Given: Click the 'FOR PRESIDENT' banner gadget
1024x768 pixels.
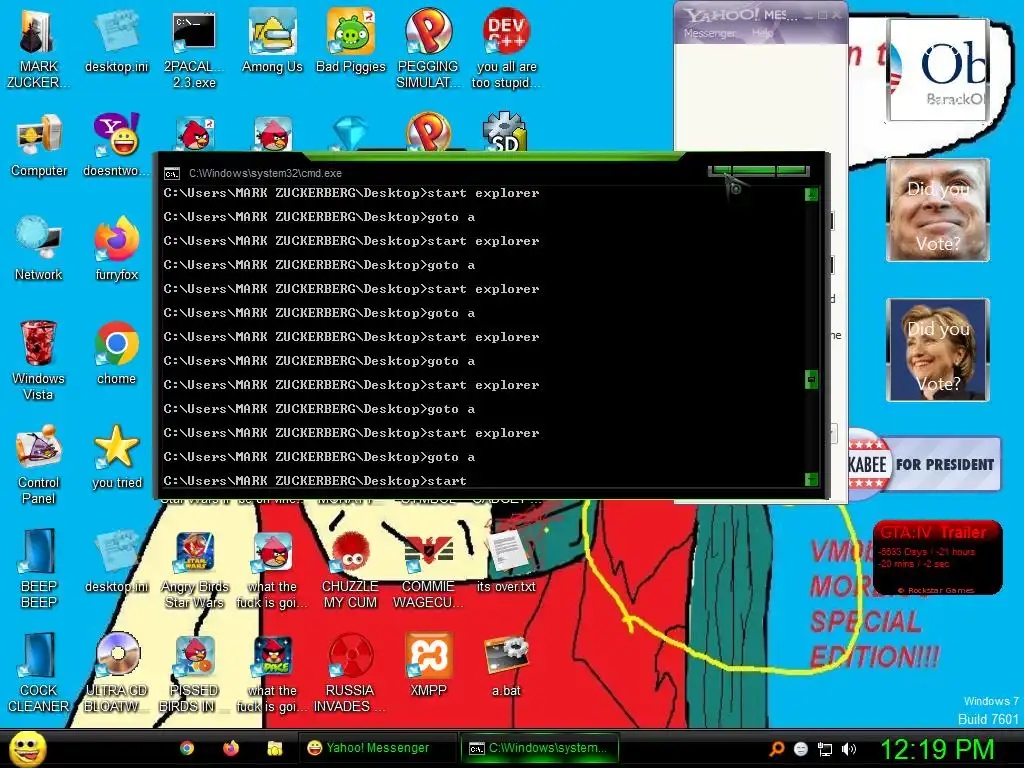Looking at the screenshot, I should [x=925, y=464].
